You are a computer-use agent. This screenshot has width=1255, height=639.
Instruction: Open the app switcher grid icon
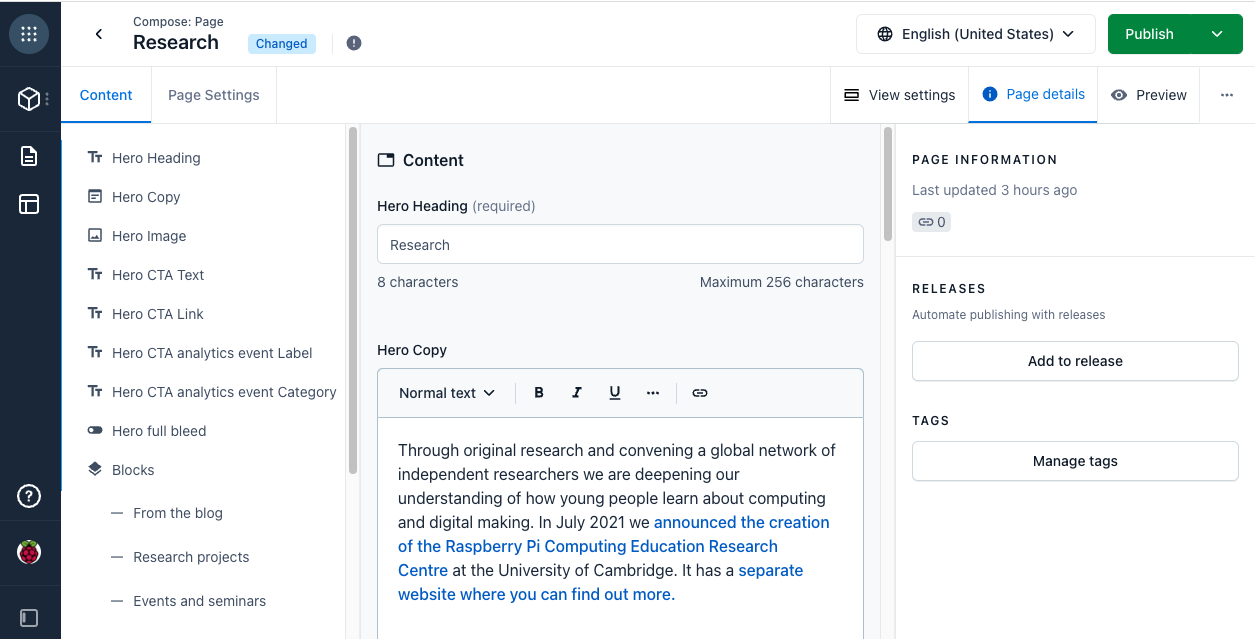29,33
